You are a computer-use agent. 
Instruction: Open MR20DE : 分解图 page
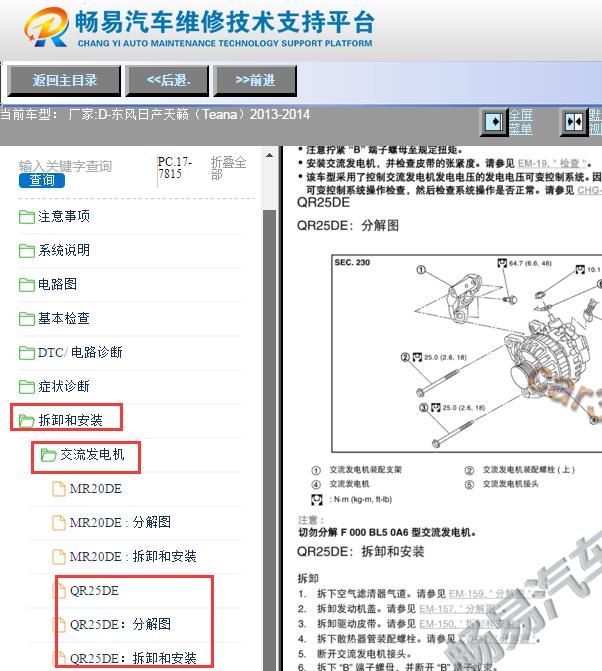[121, 523]
